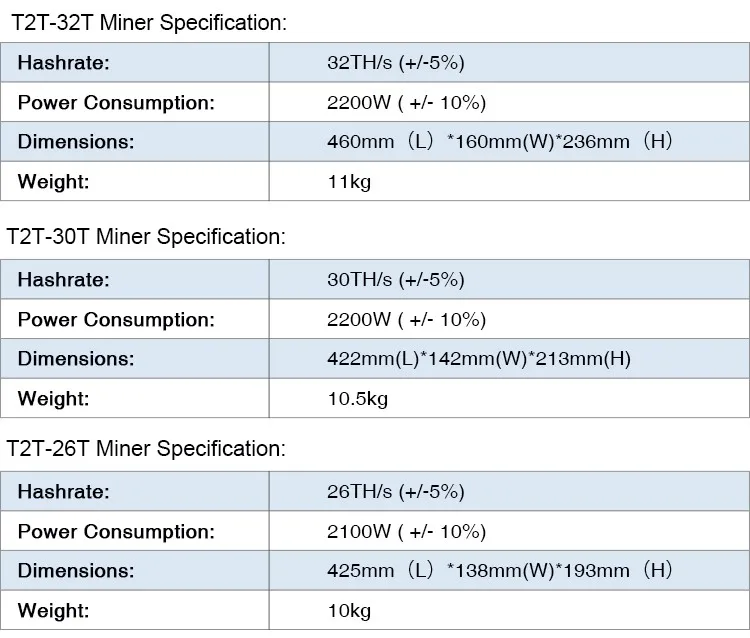Click the T2T-30T Miner Specification heading
This screenshot has width=750, height=638.
[x=146, y=237]
